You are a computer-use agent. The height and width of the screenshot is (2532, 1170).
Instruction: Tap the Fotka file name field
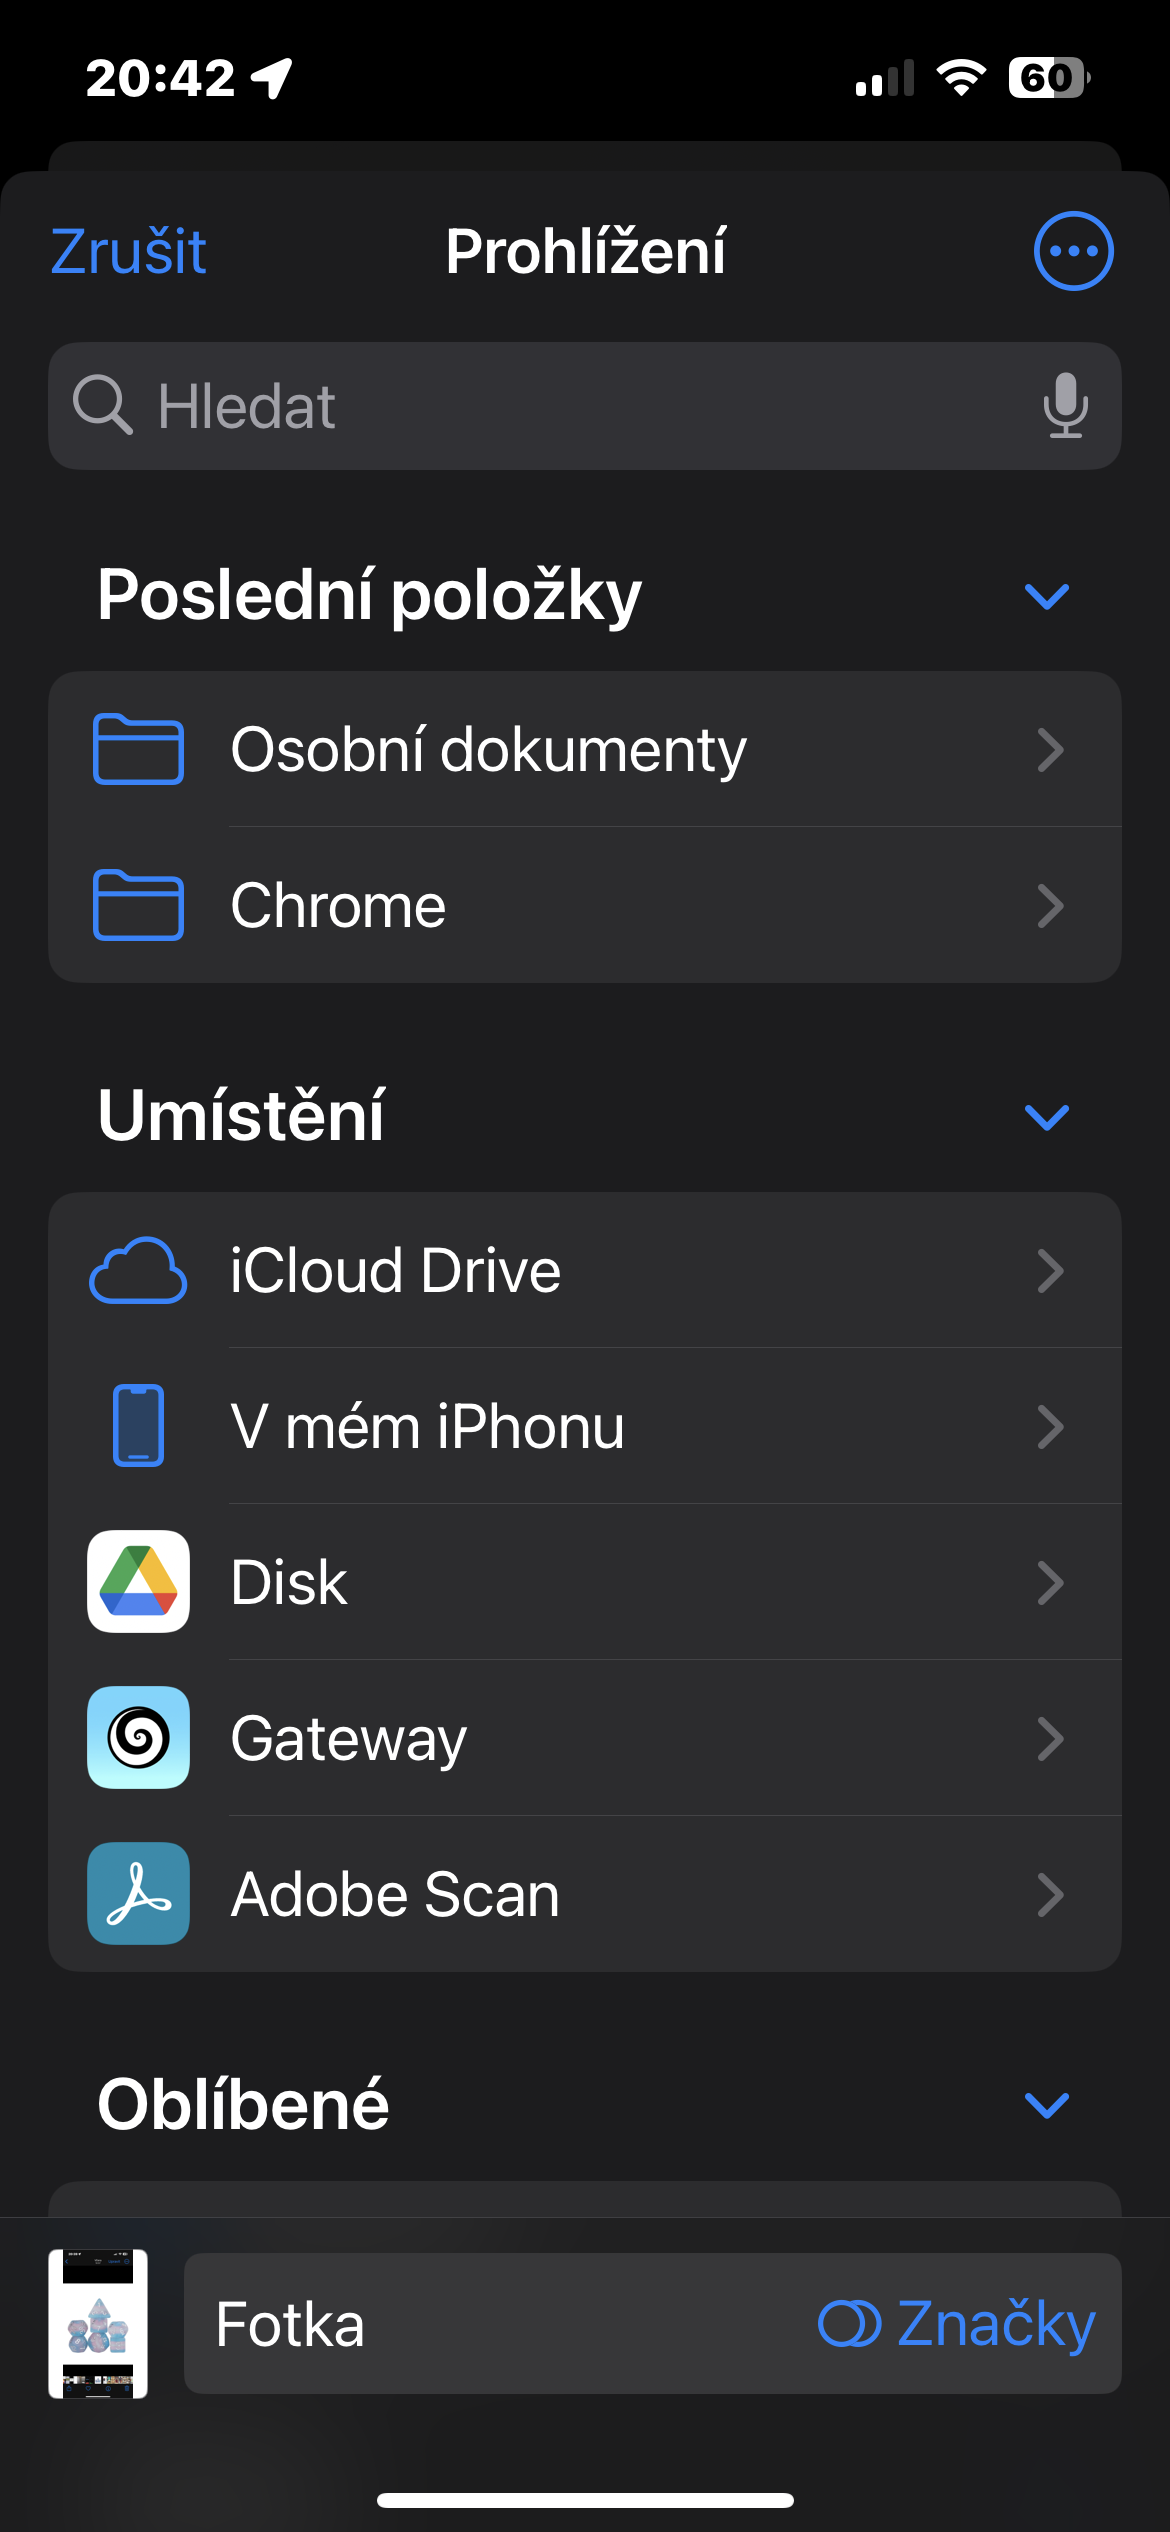tap(480, 2324)
